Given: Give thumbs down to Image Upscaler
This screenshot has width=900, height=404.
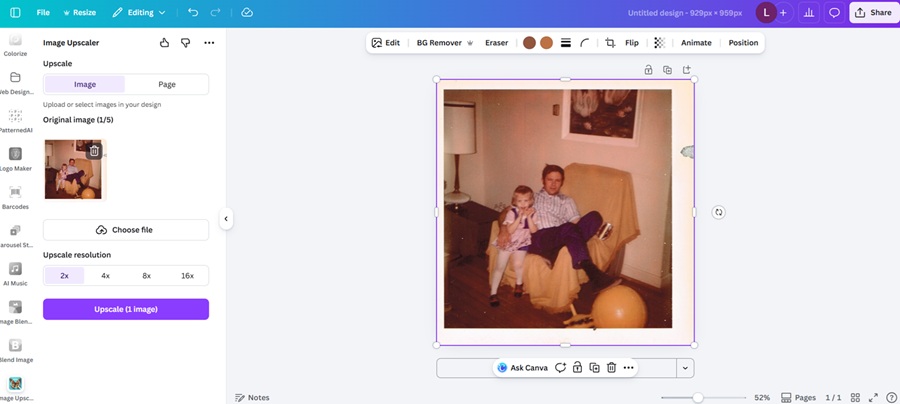Looking at the screenshot, I should pyautogui.click(x=185, y=42).
